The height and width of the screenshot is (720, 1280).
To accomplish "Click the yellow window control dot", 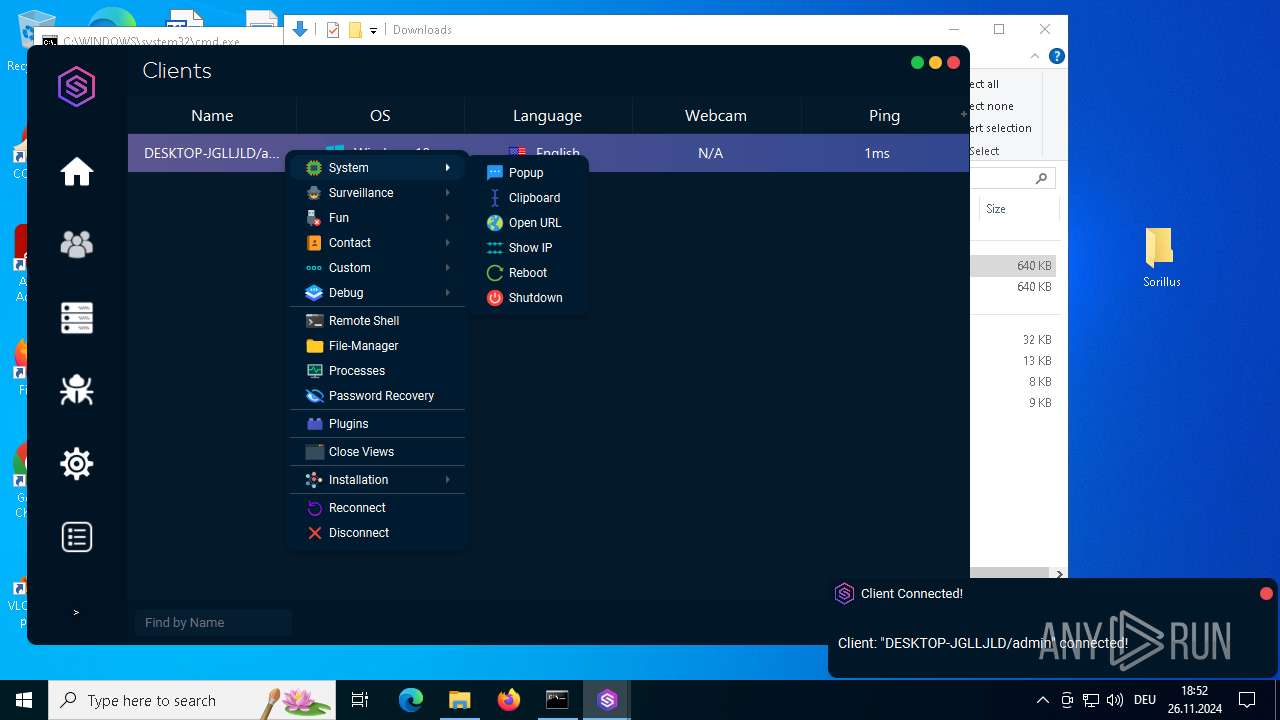I will [935, 62].
